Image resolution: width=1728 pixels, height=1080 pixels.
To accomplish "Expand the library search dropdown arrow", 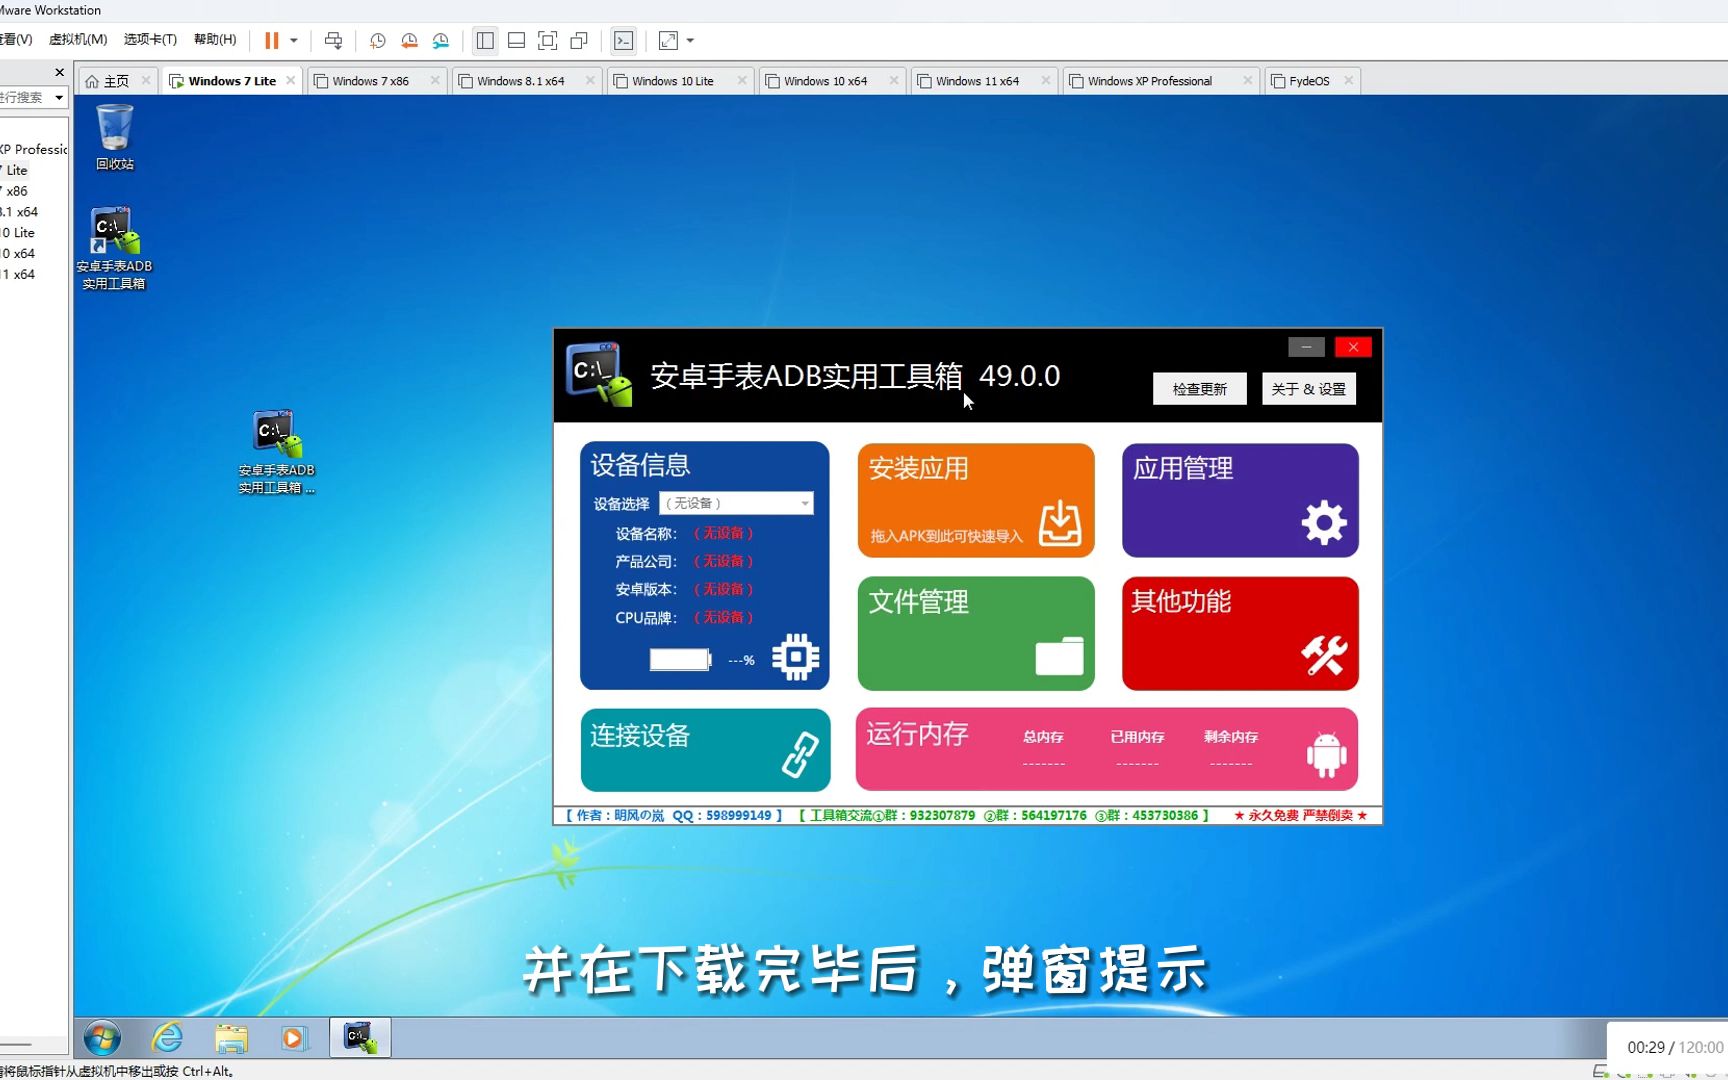I will click(60, 97).
